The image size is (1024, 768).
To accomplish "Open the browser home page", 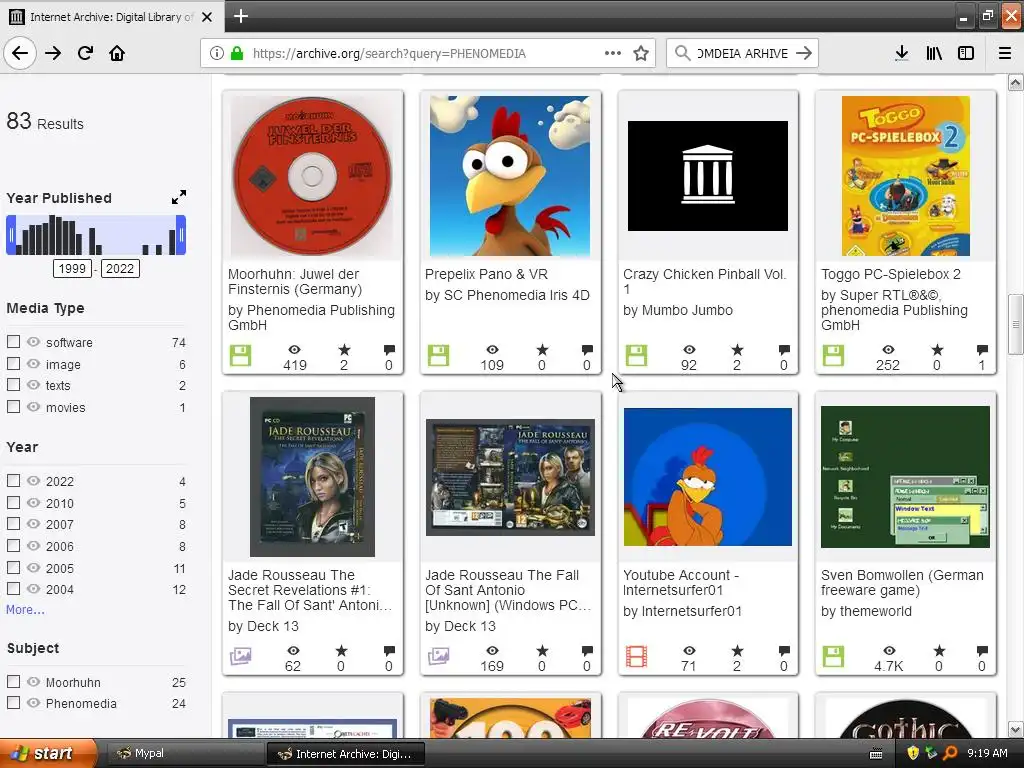I will [x=117, y=53].
